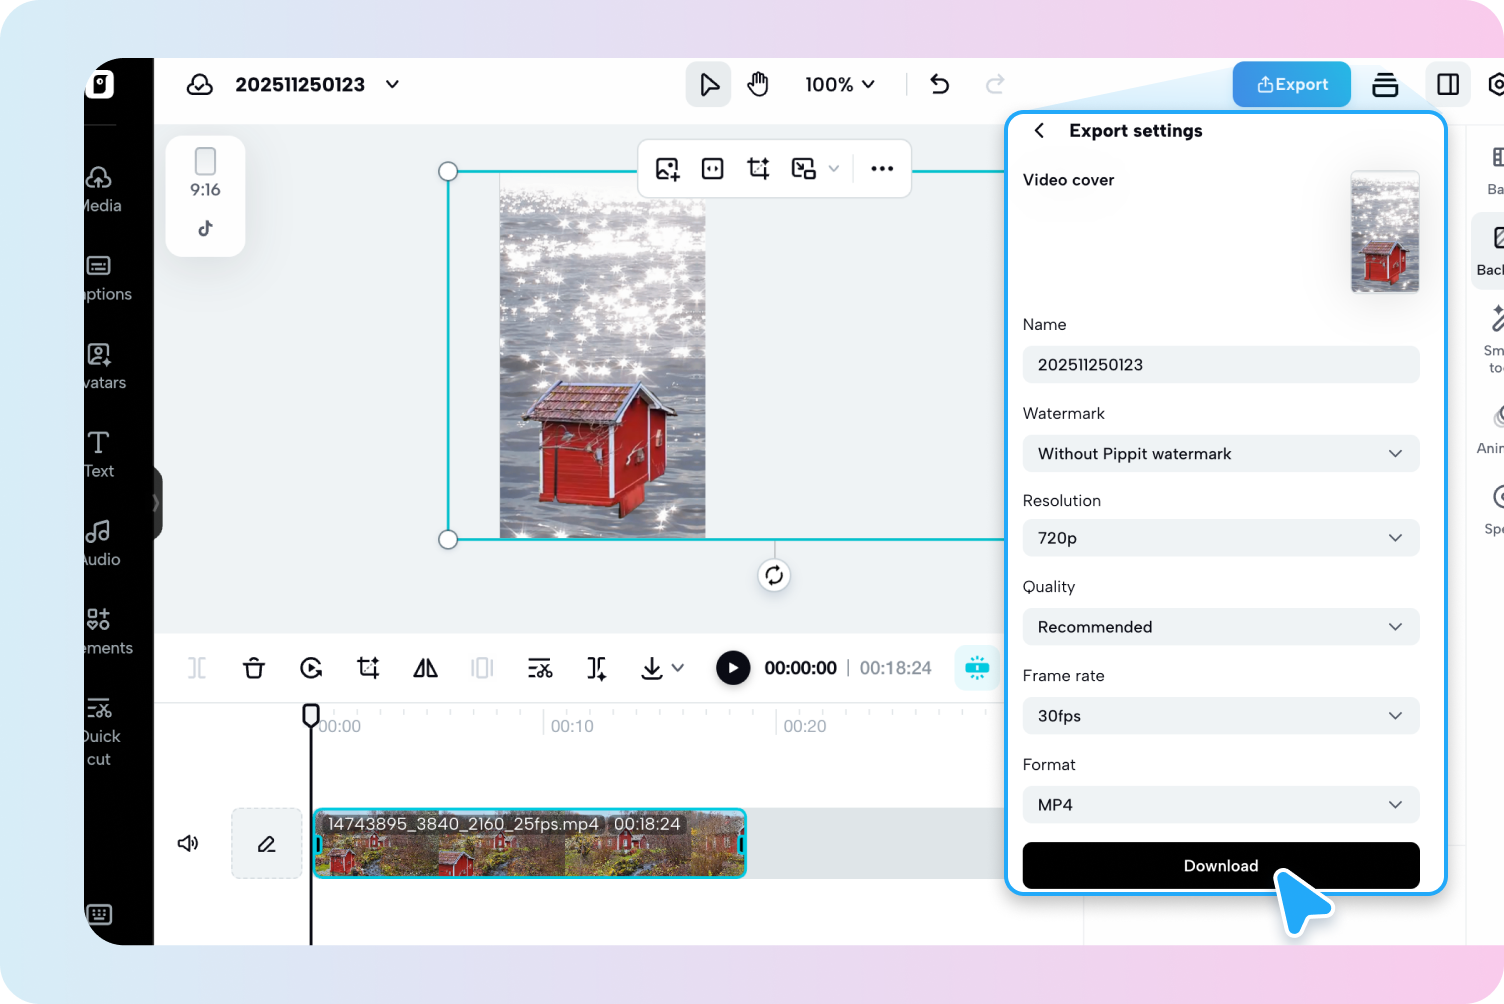This screenshot has width=1504, height=1004.
Task: Select the Delete clip icon in timeline toolbar
Action: click(x=254, y=668)
